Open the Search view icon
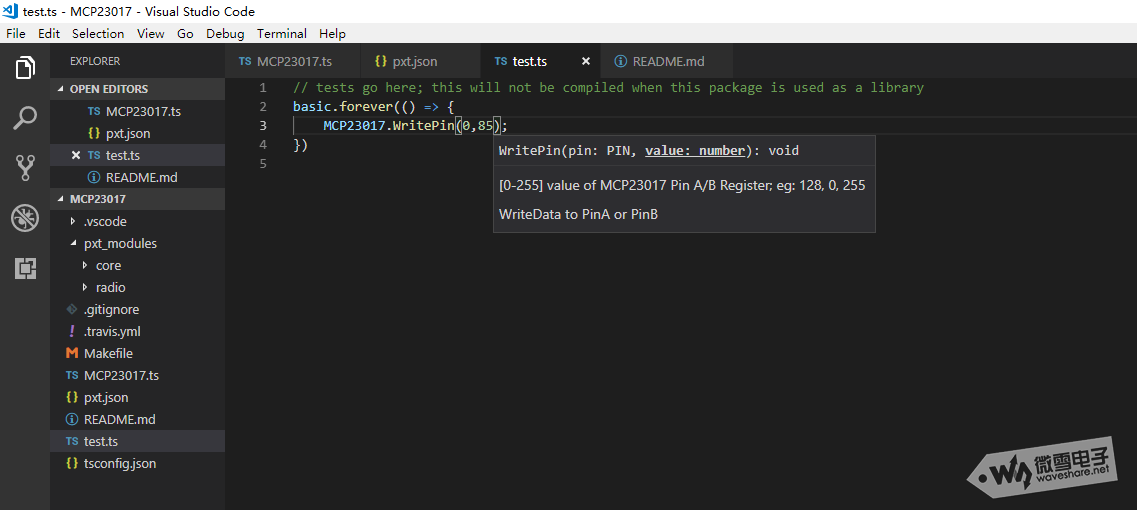1137x510 pixels. tap(25, 118)
